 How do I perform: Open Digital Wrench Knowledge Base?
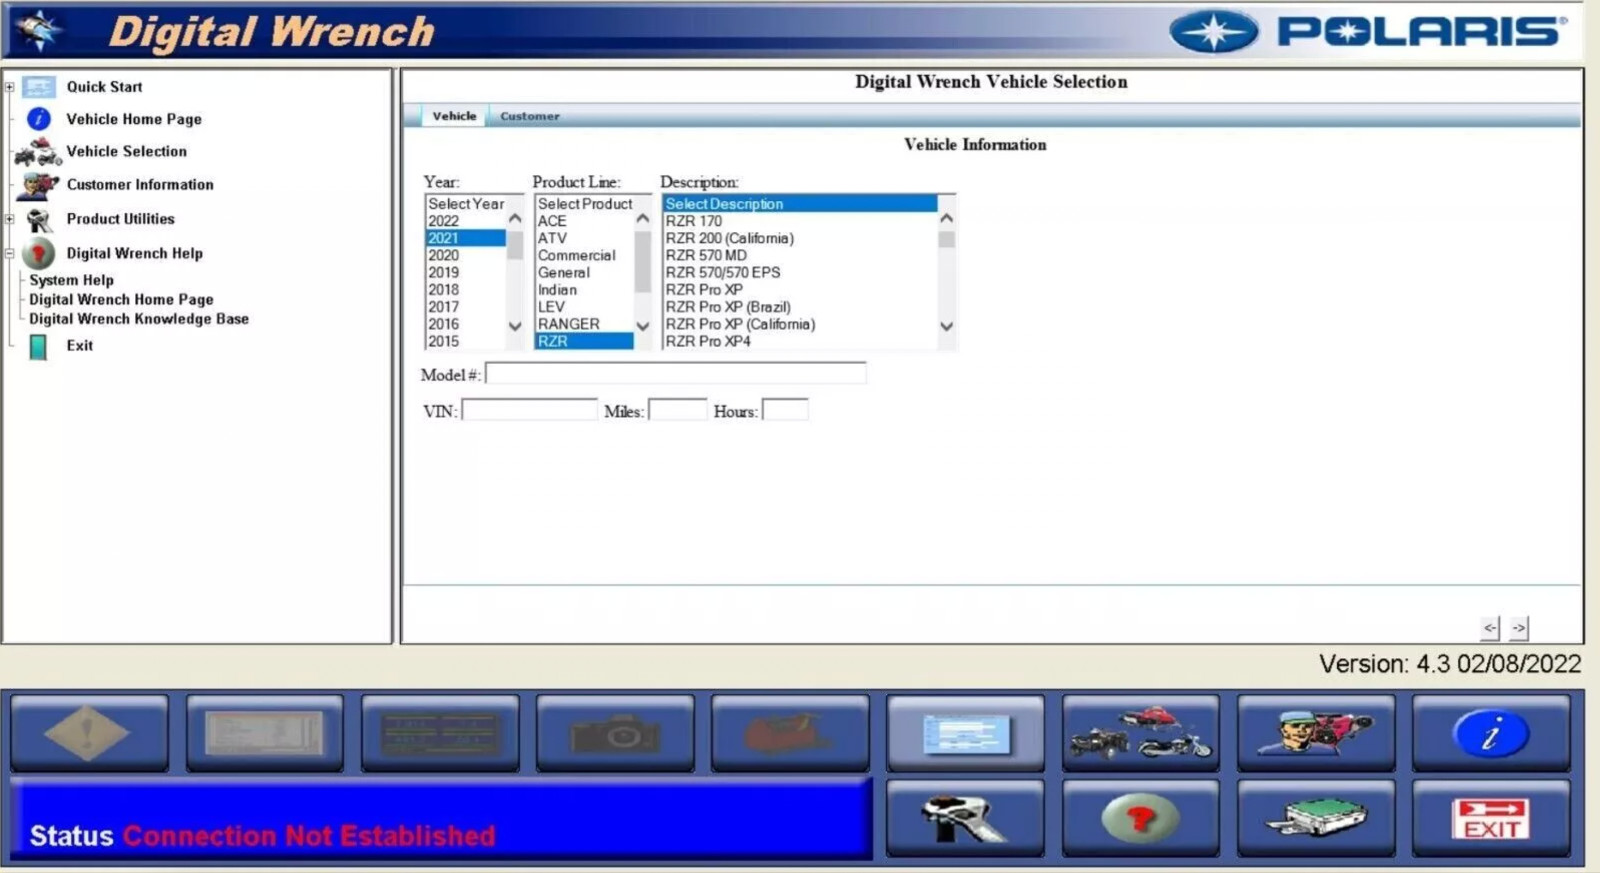[139, 319]
